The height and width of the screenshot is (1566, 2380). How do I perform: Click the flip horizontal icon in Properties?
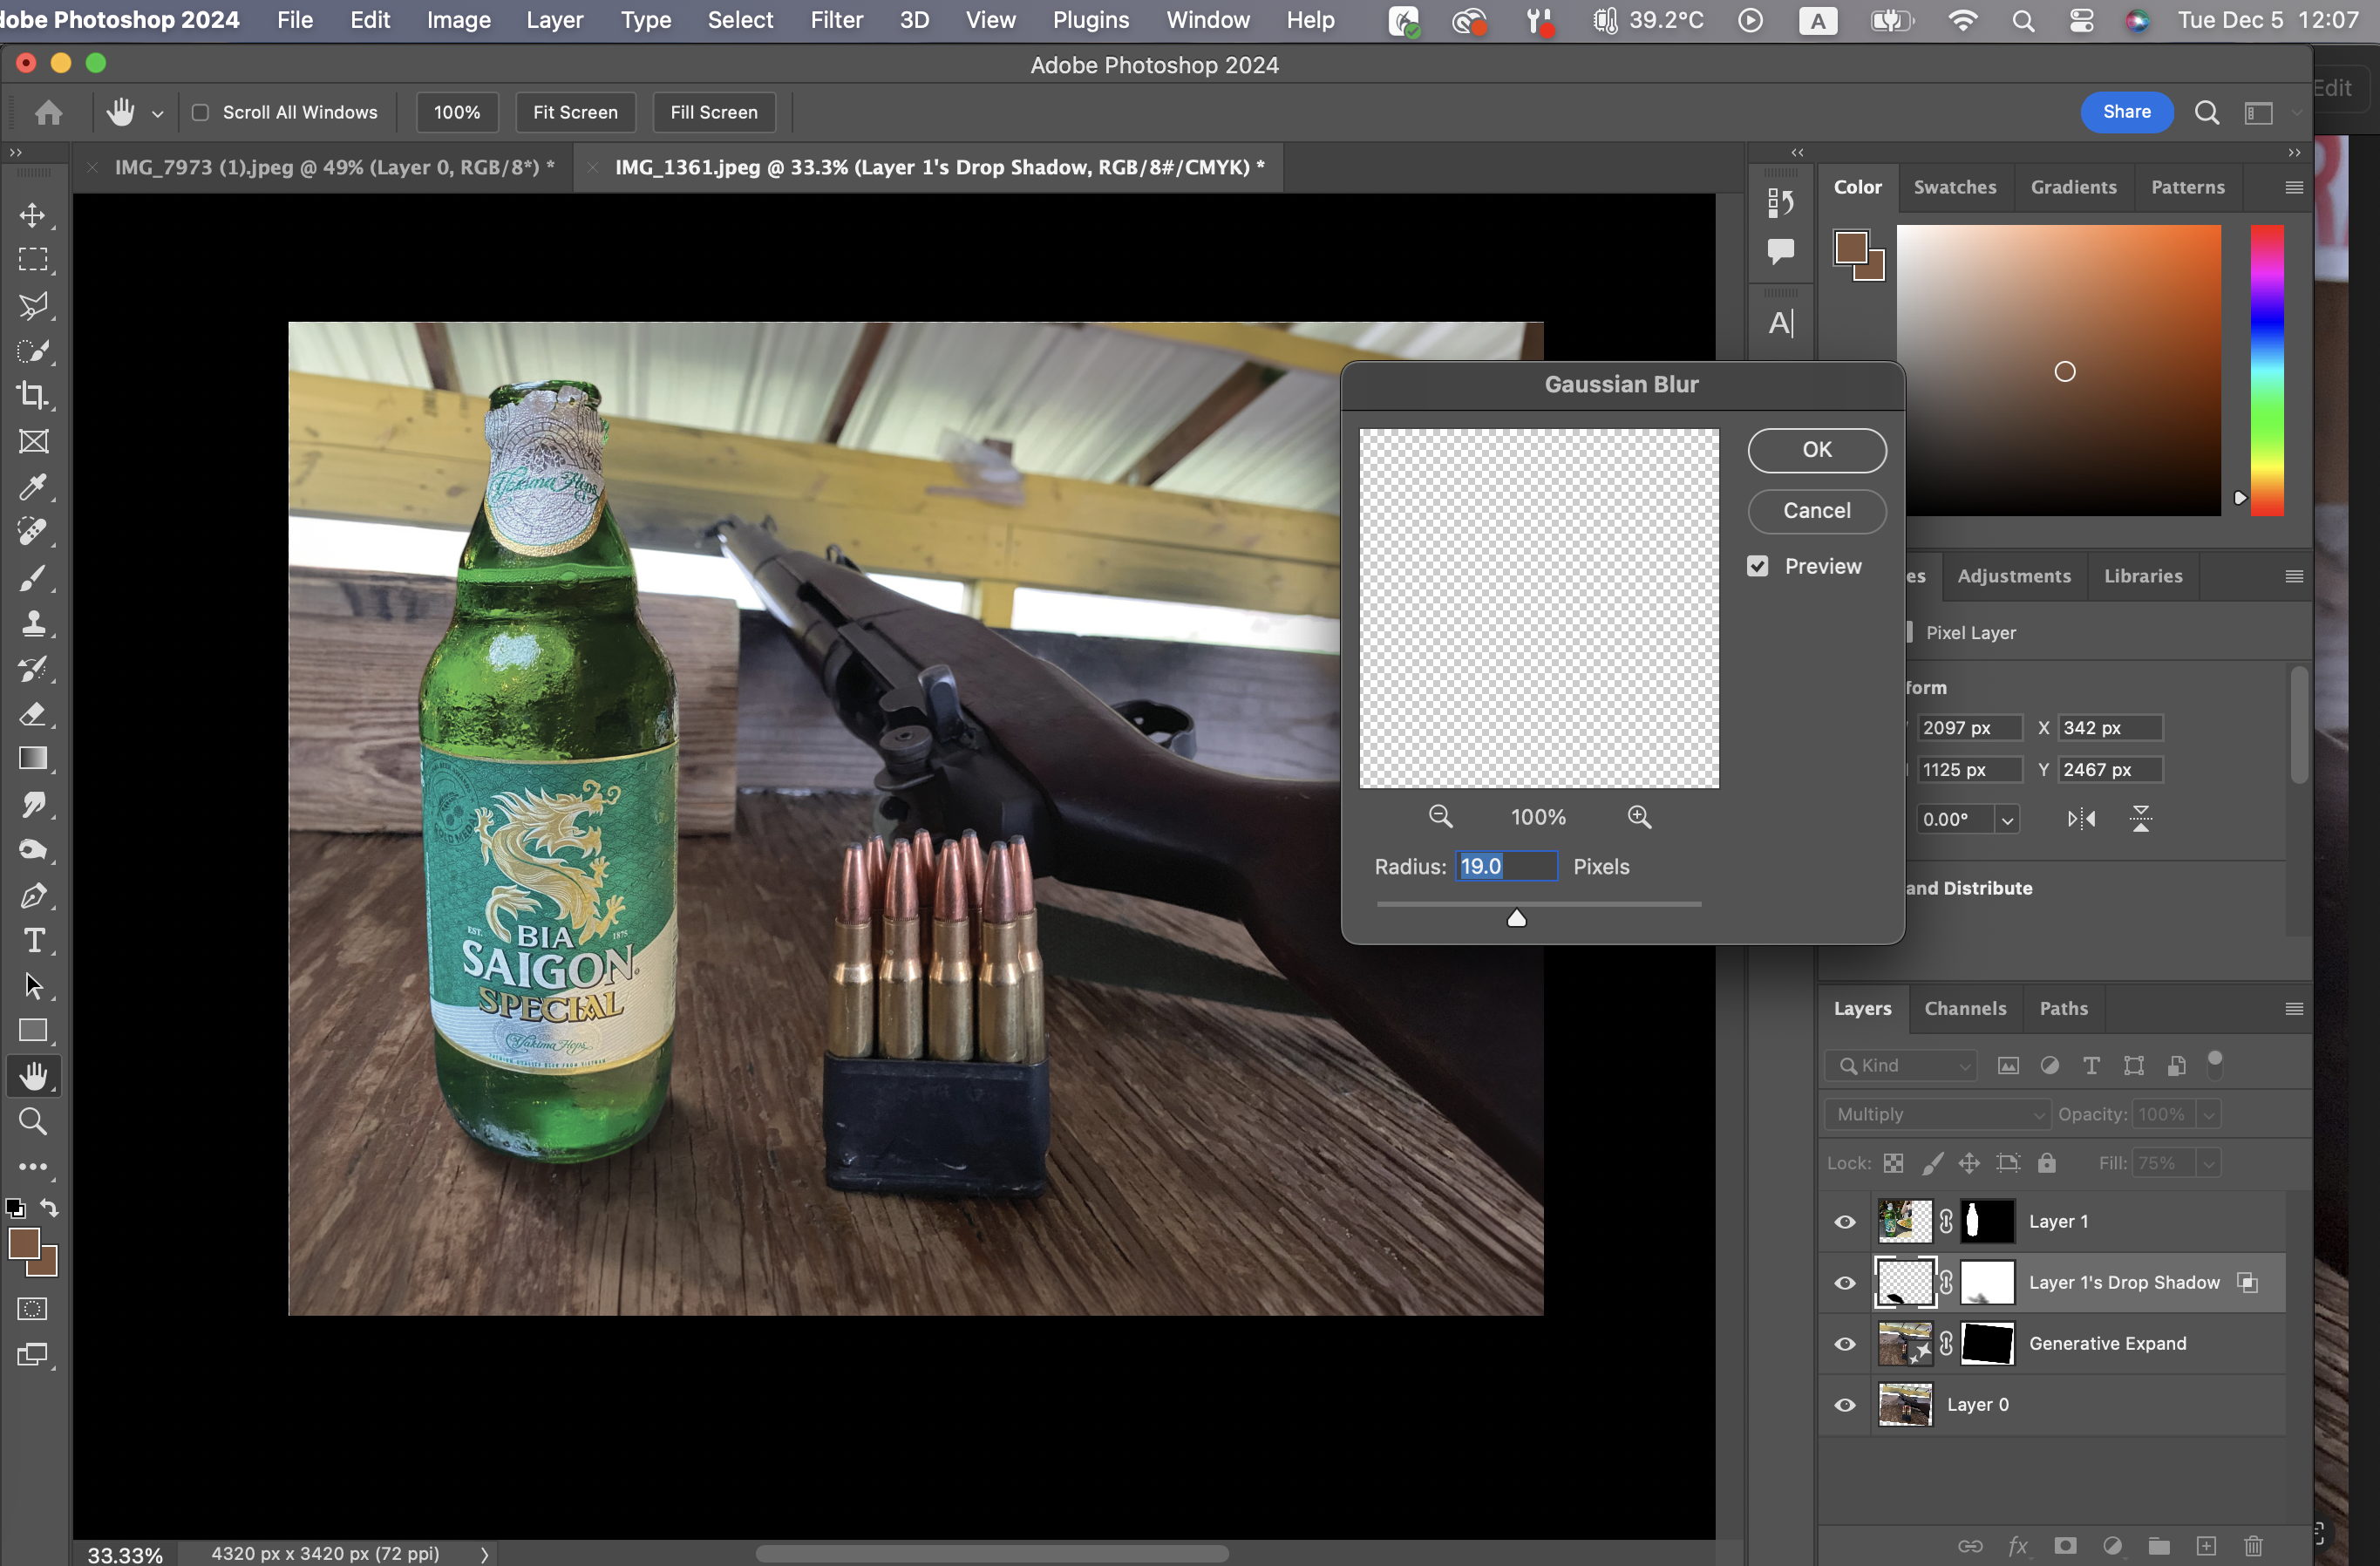[2081, 819]
